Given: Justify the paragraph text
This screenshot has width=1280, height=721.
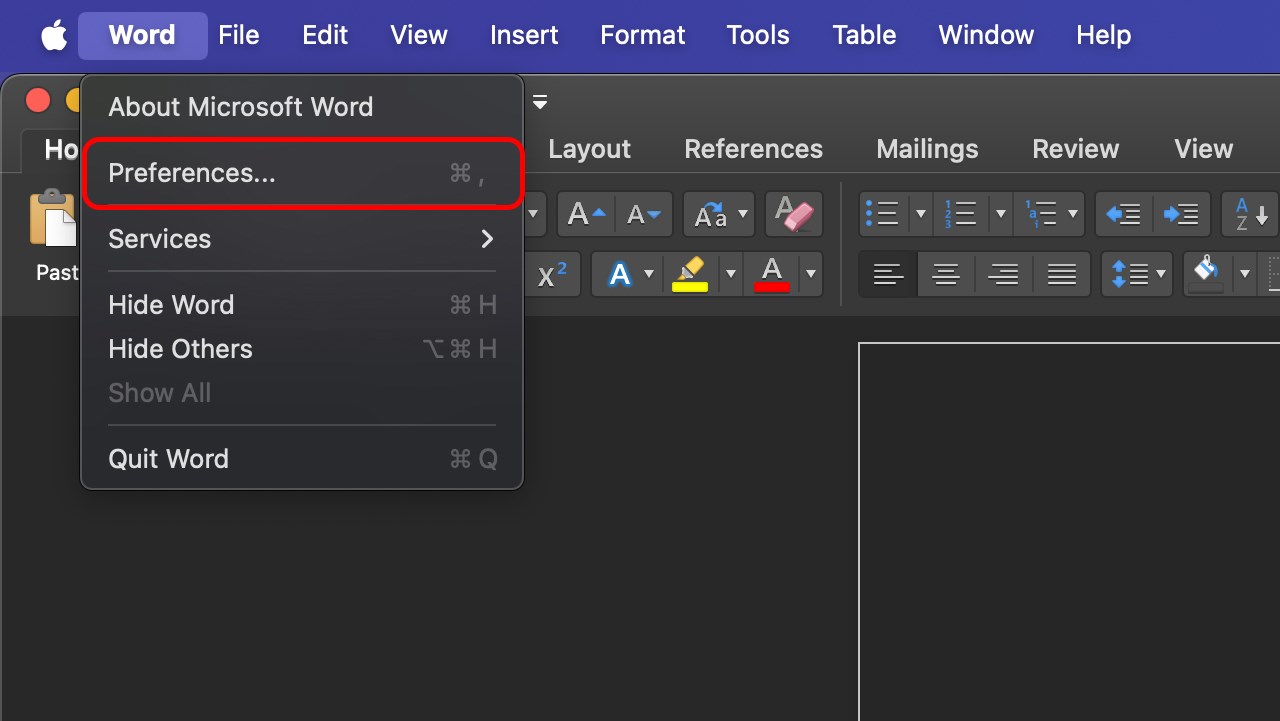Looking at the screenshot, I should [x=1061, y=274].
